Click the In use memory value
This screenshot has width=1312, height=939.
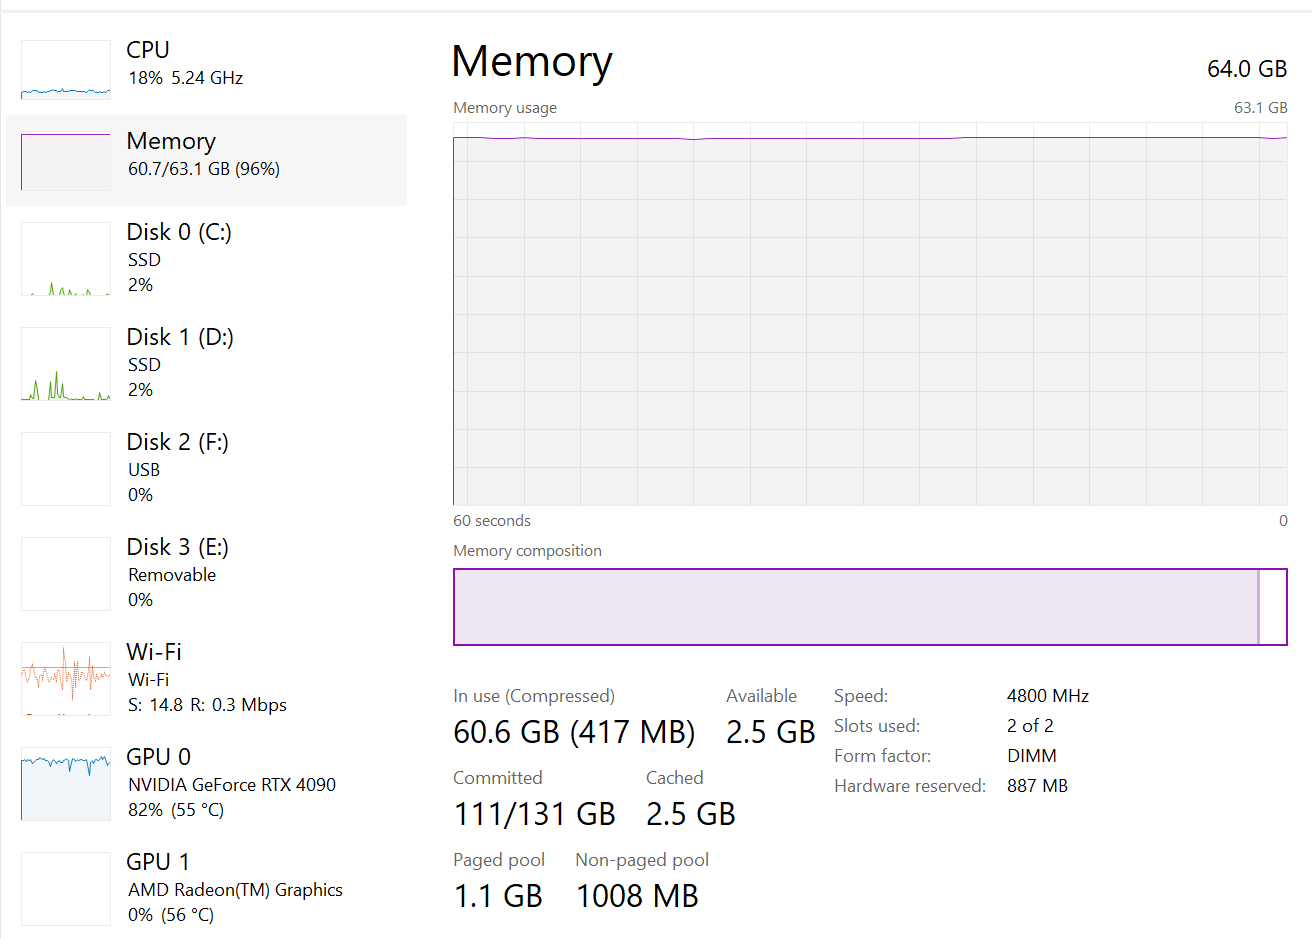(x=573, y=732)
